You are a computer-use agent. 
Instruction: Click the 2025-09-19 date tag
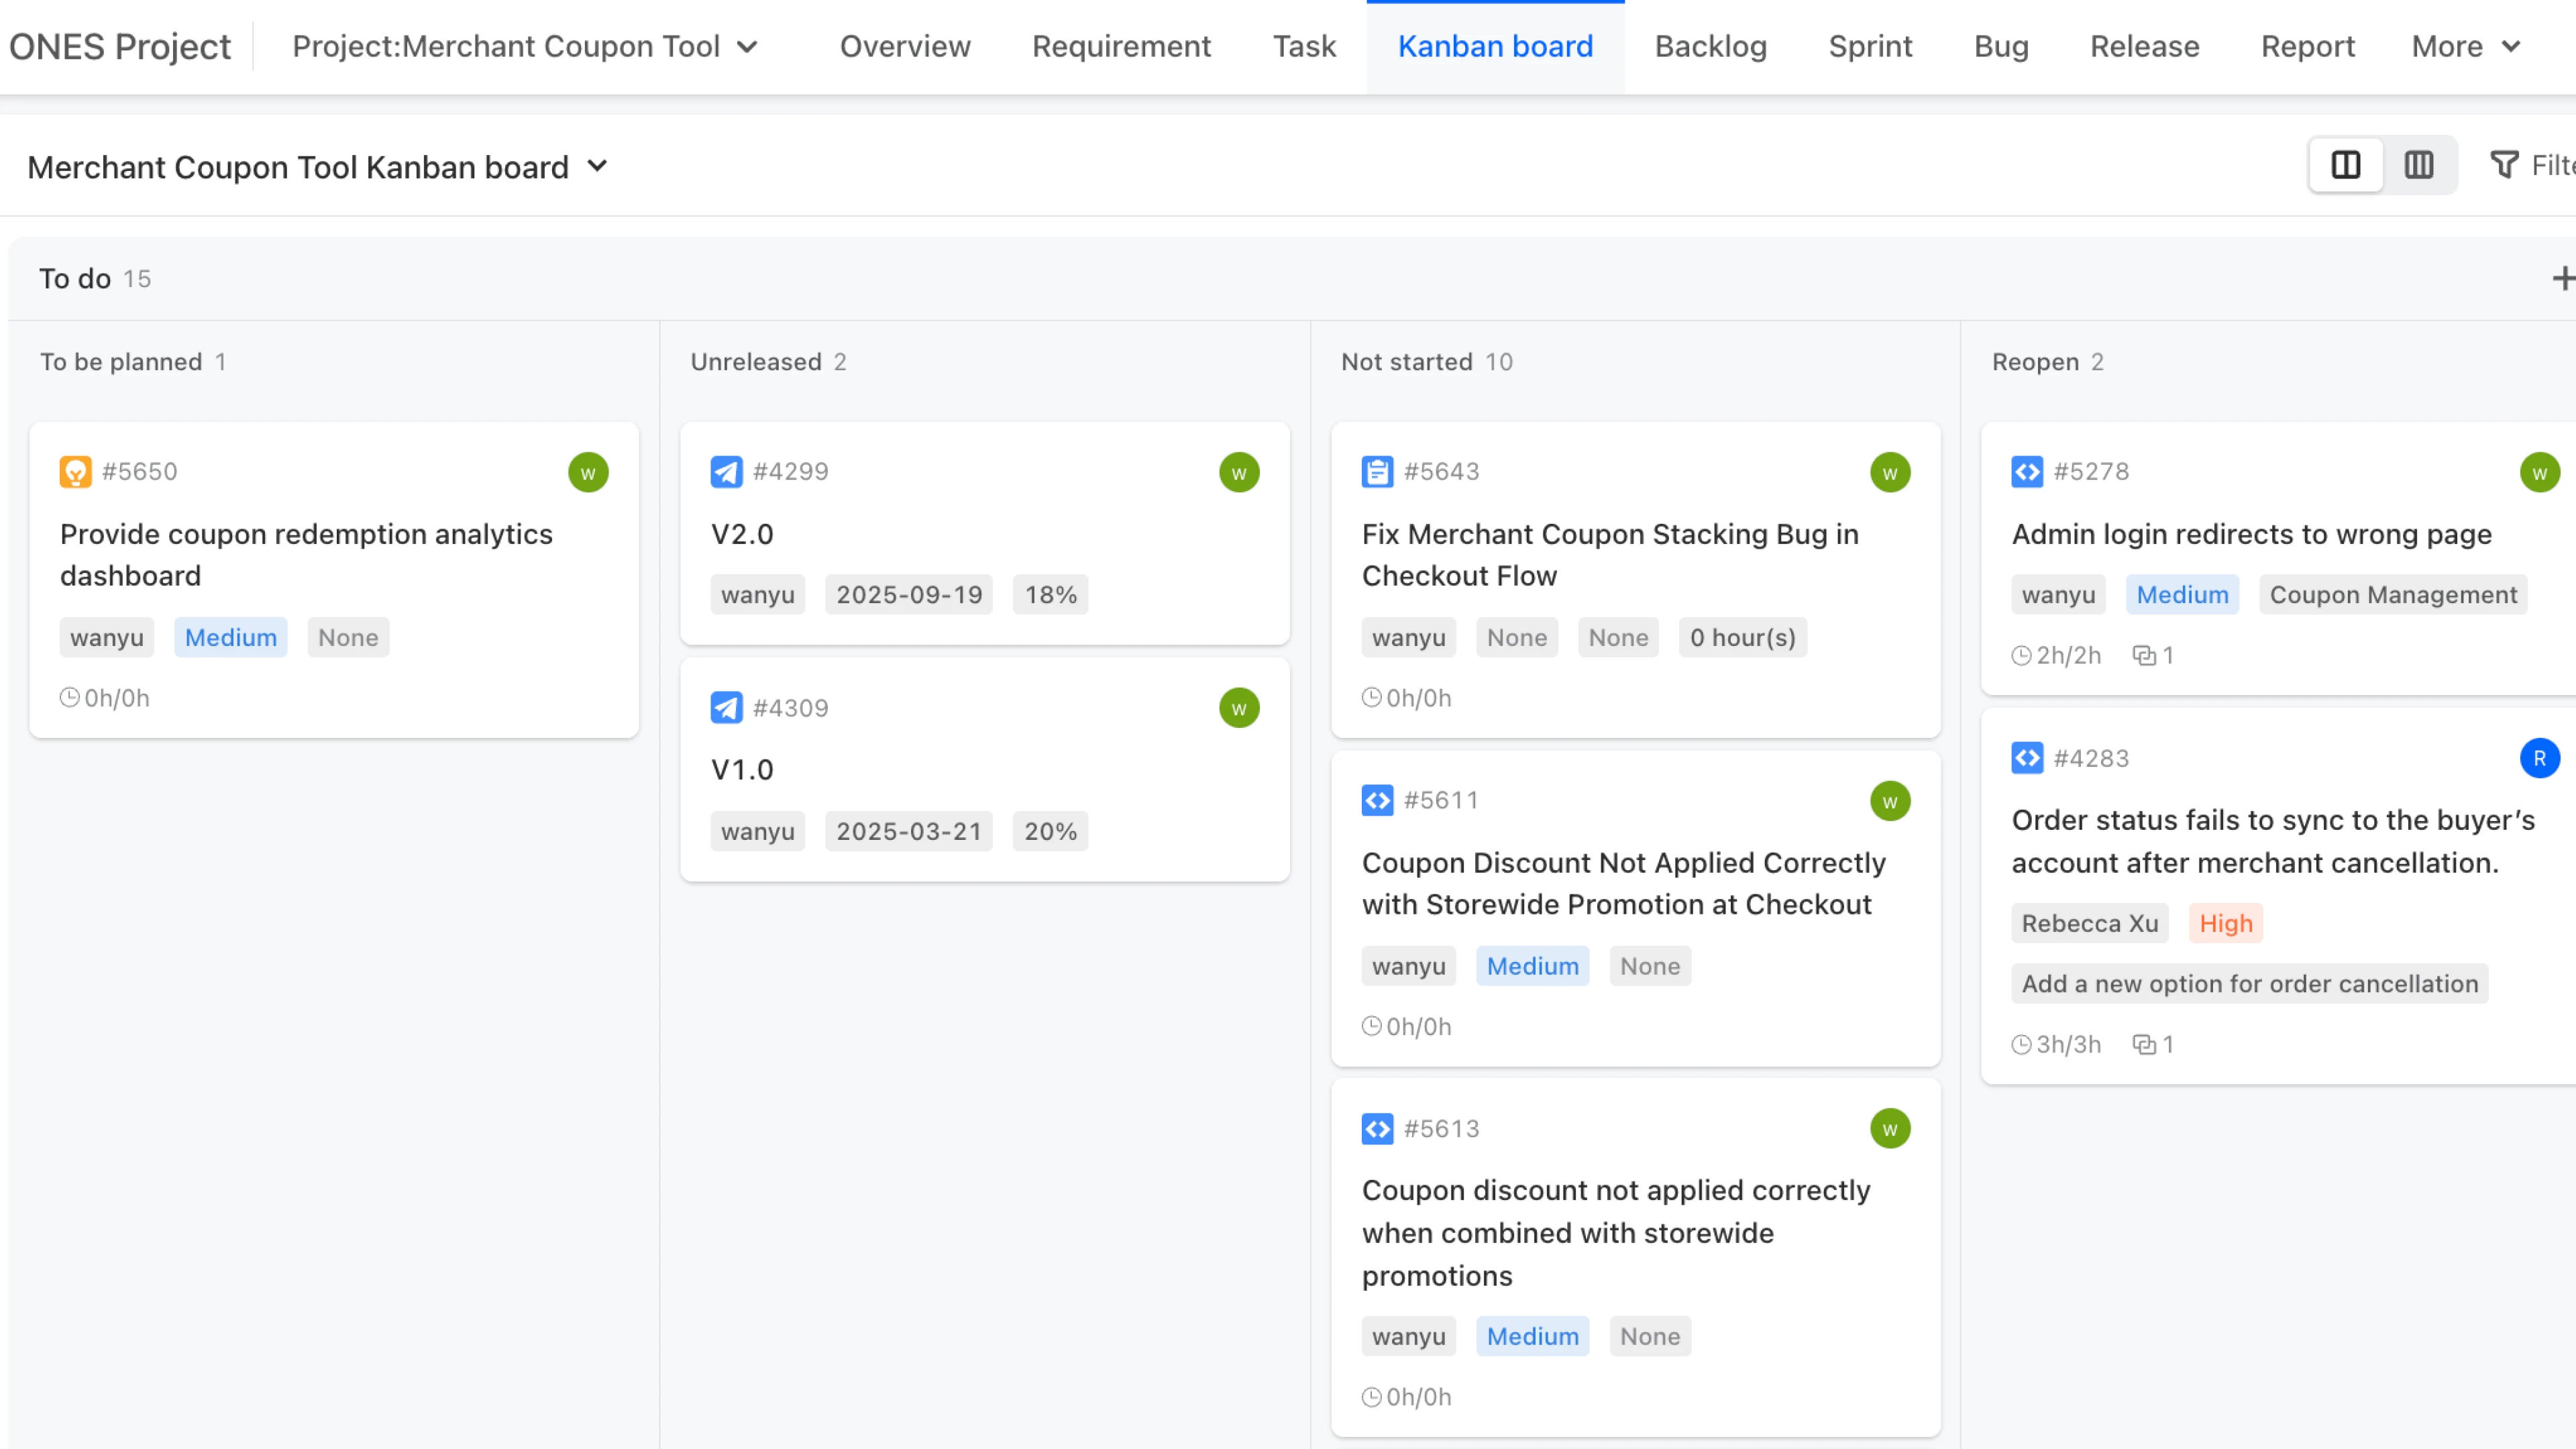coord(908,594)
